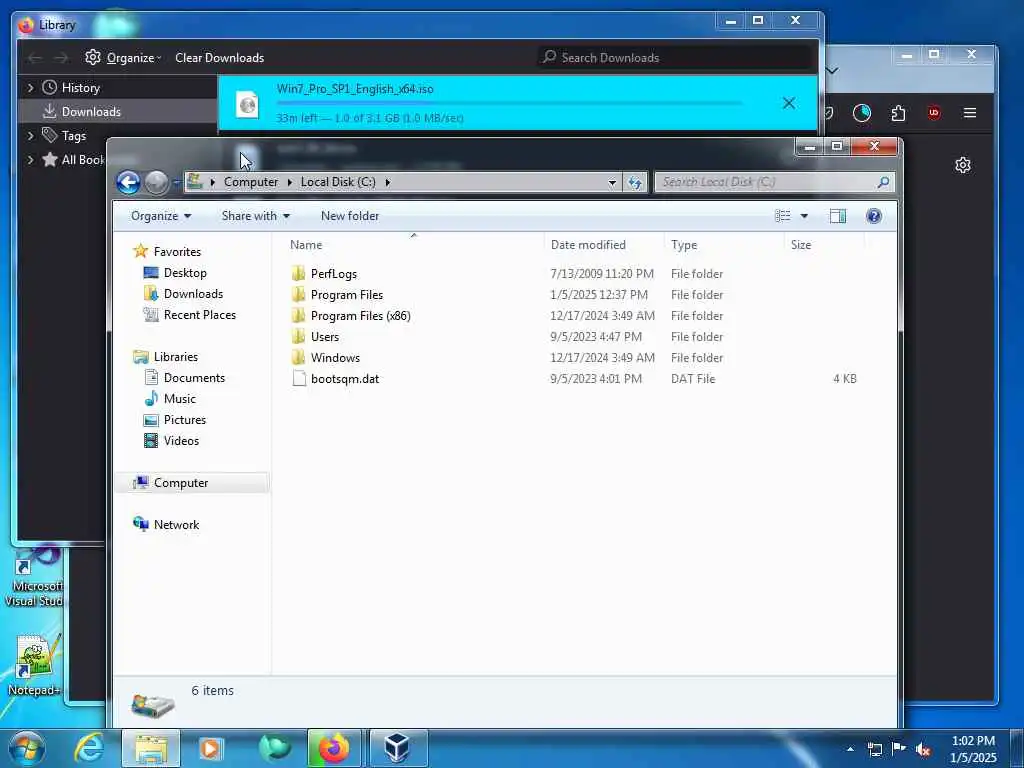Click the uBlock Origin toolbar icon

point(934,113)
